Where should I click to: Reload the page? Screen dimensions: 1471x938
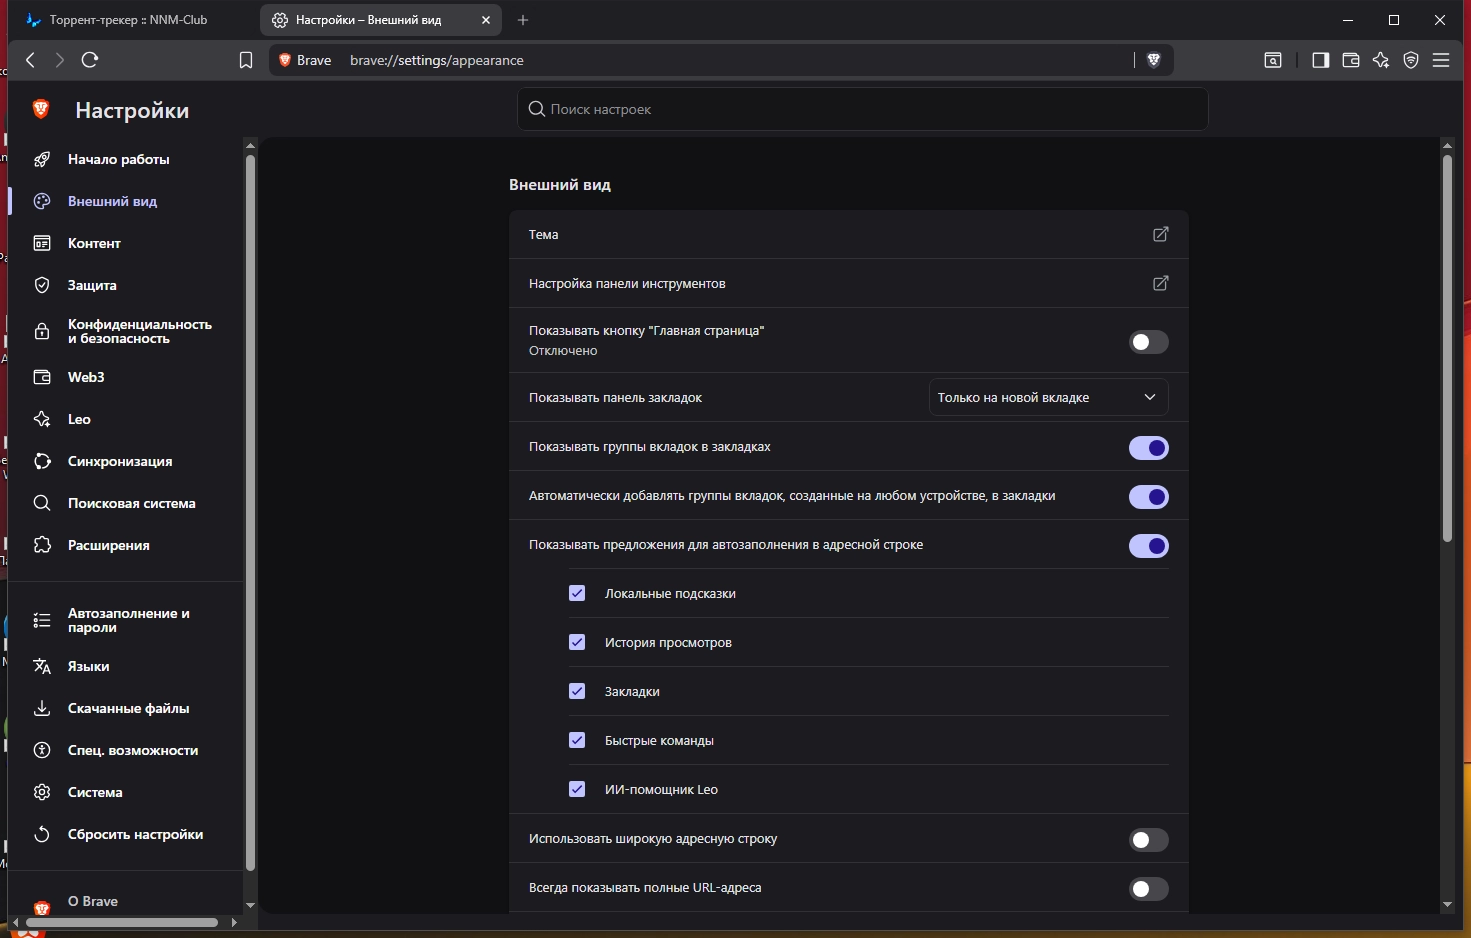pyautogui.click(x=90, y=60)
